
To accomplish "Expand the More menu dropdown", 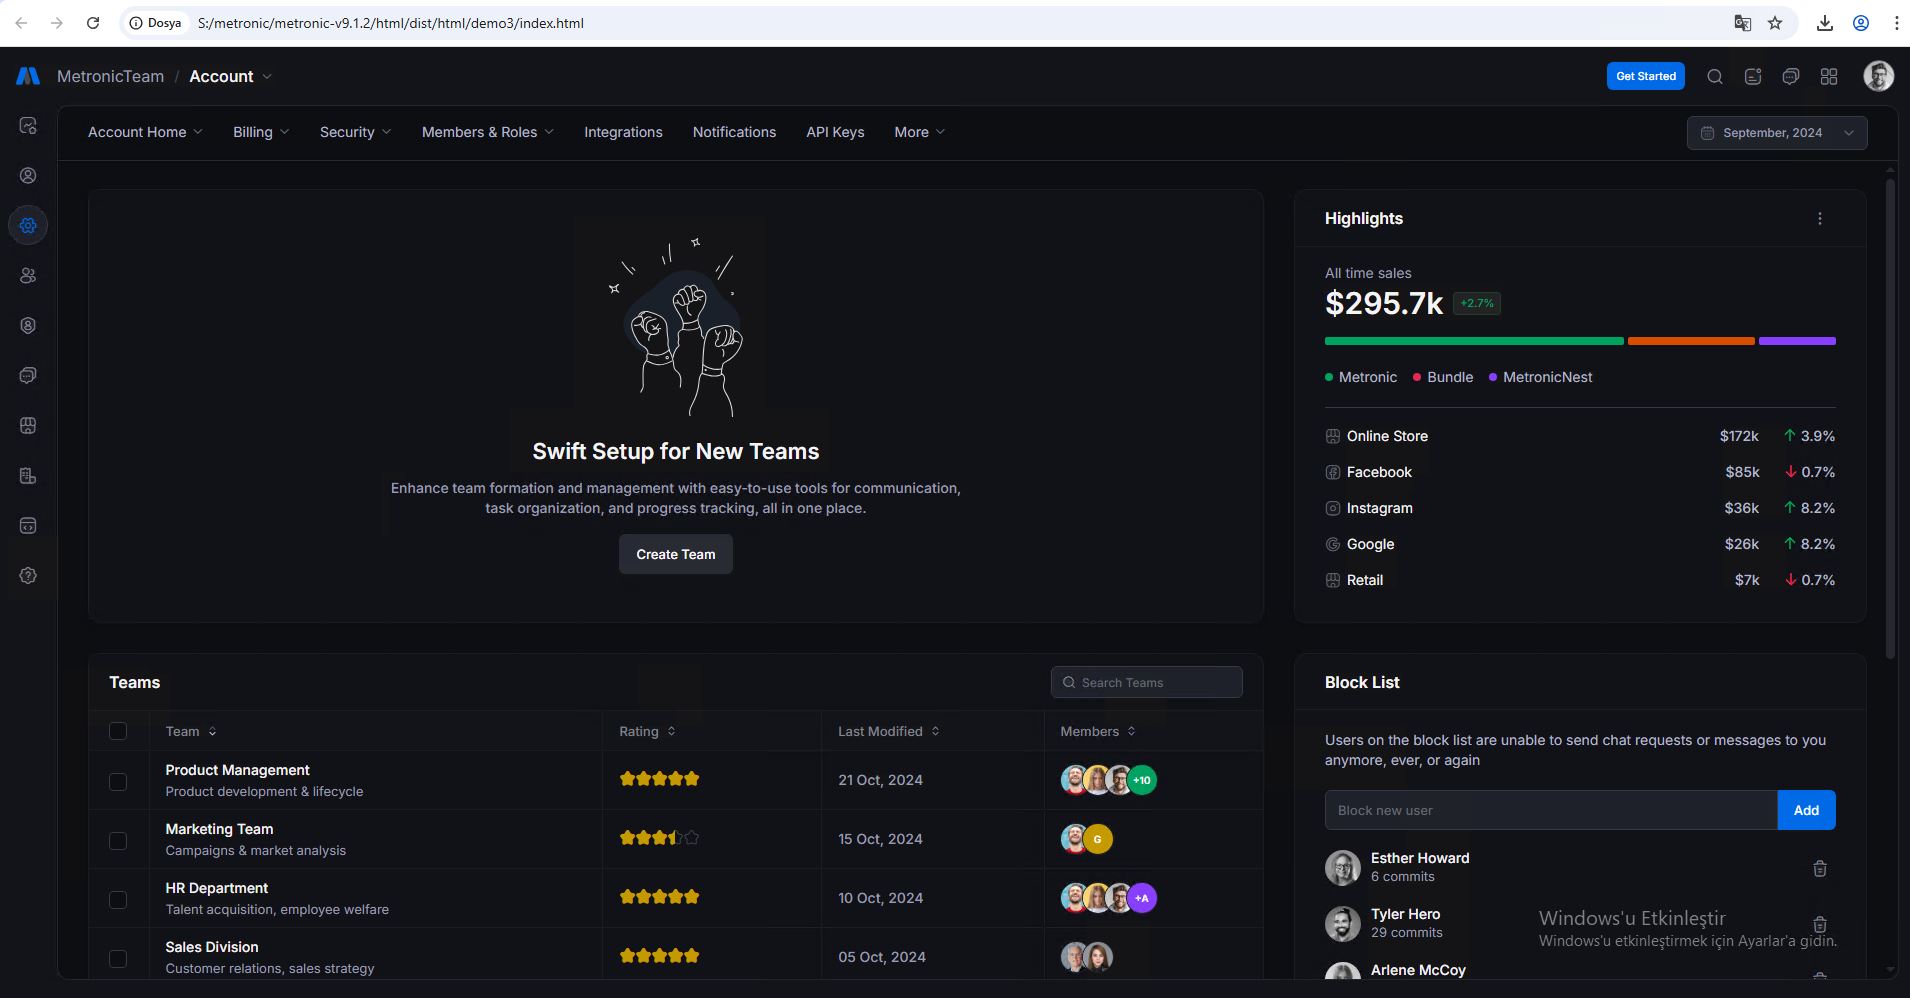I will (x=918, y=132).
